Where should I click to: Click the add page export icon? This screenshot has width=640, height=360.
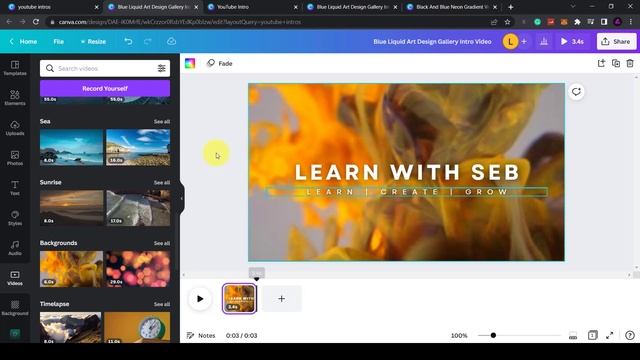601,63
